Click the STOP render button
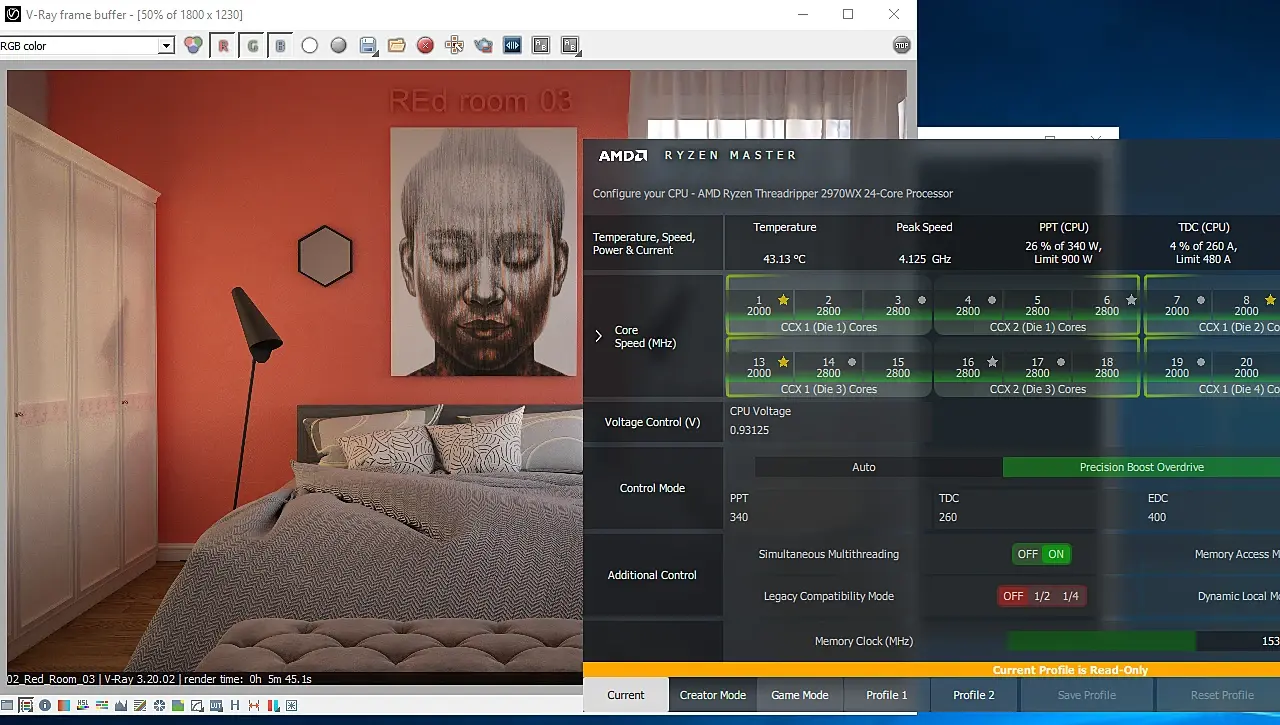The height and width of the screenshot is (725, 1280). click(901, 45)
